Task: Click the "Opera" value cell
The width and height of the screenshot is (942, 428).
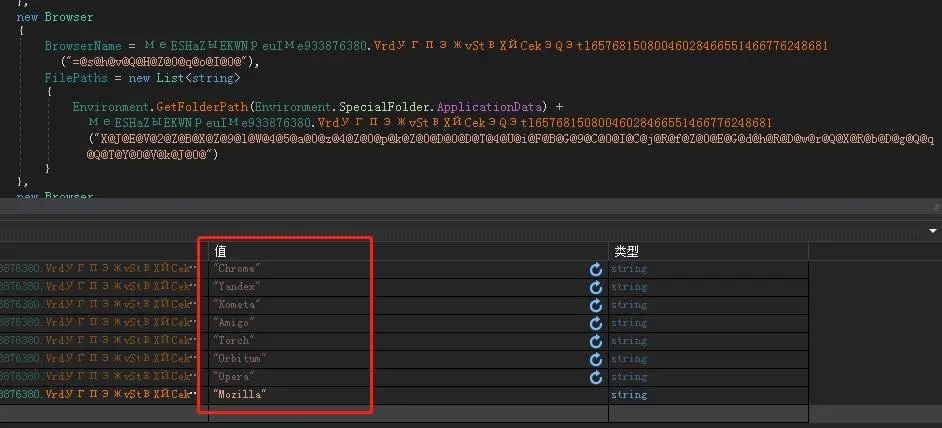Action: point(234,377)
